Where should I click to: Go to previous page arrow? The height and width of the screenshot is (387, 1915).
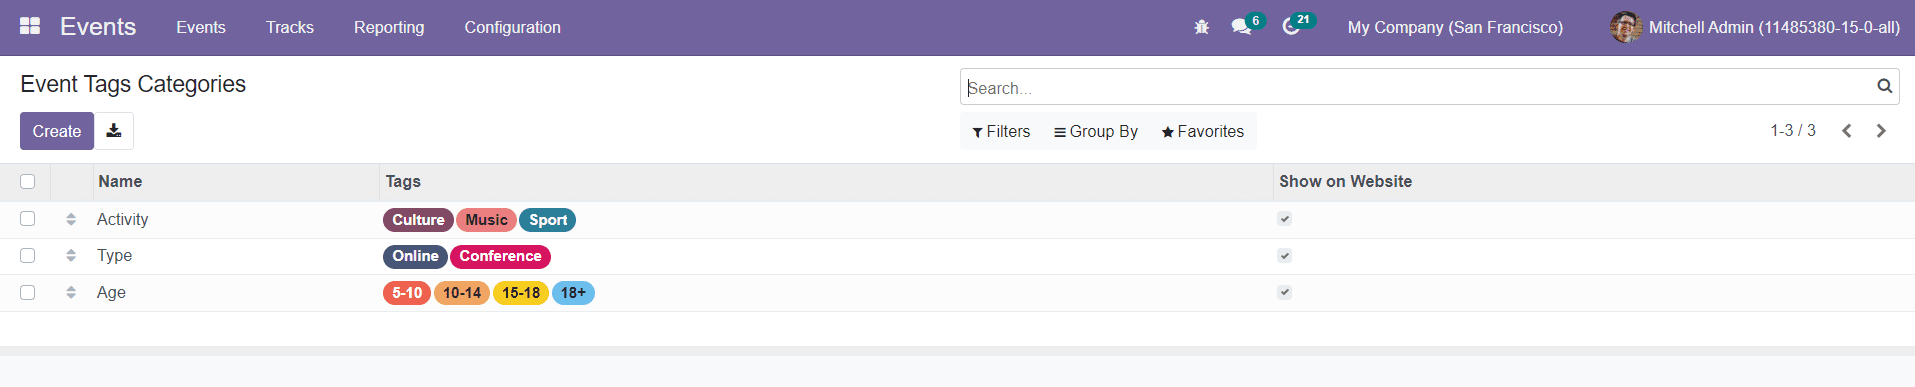(x=1847, y=131)
